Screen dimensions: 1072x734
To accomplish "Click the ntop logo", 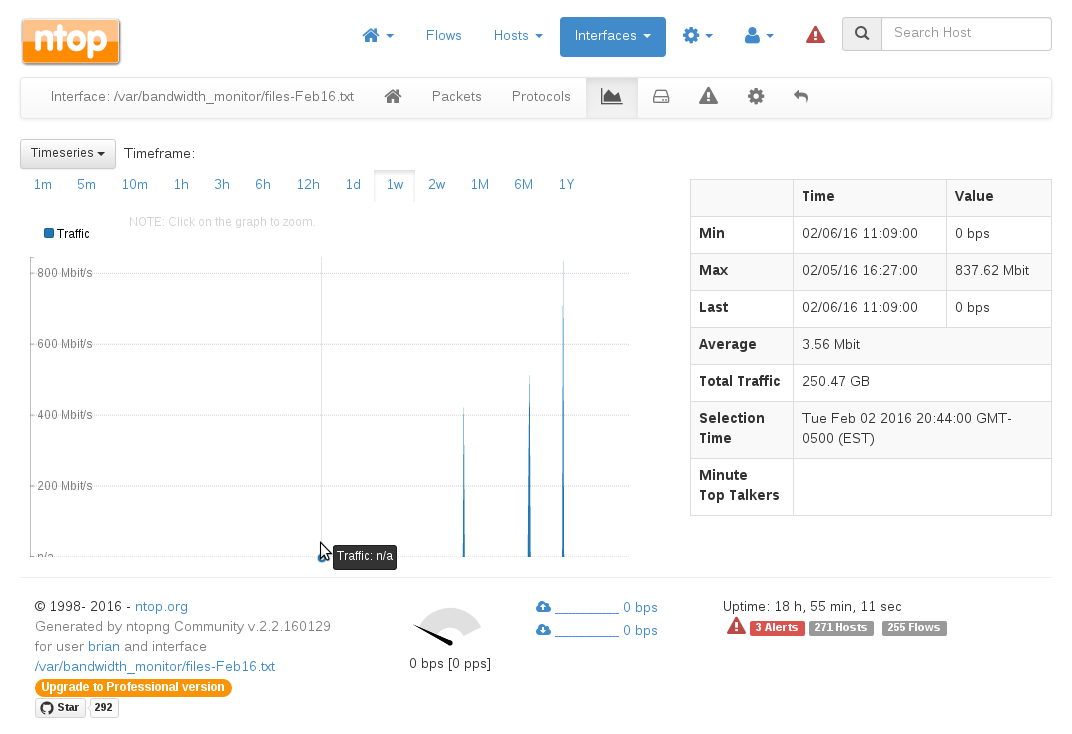I will coord(71,41).
